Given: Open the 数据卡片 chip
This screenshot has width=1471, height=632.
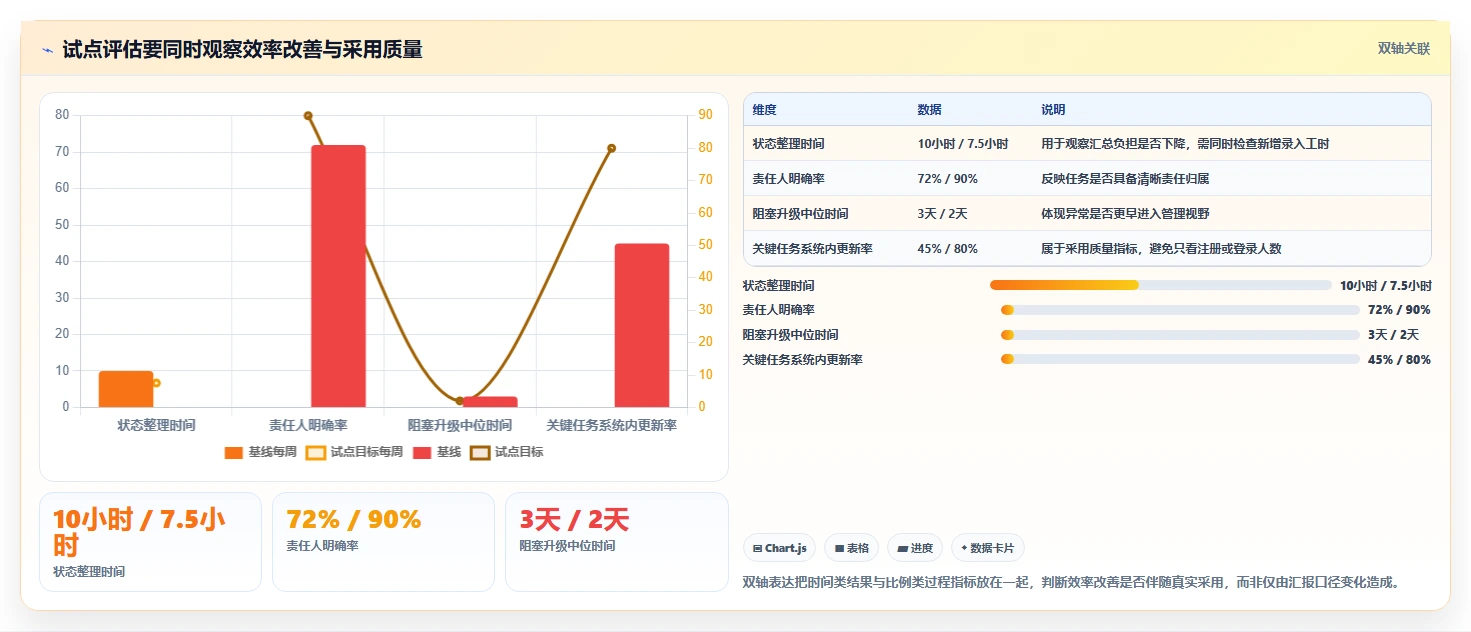Looking at the screenshot, I should 988,548.
